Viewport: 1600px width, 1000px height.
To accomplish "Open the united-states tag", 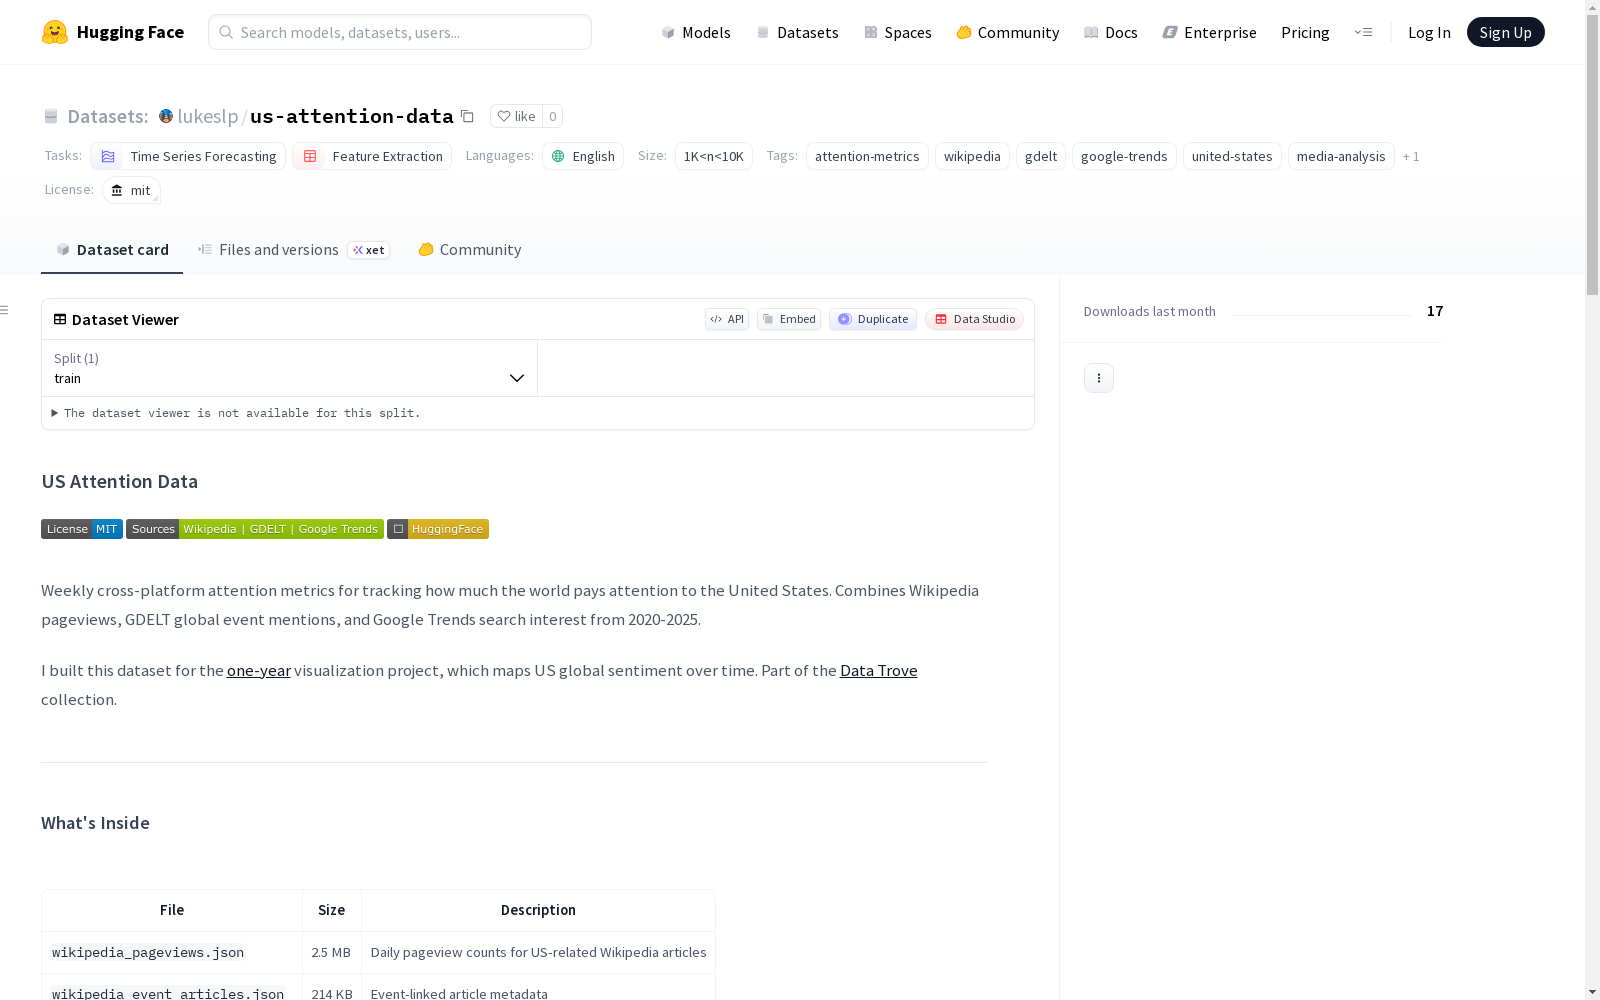I will pyautogui.click(x=1232, y=156).
